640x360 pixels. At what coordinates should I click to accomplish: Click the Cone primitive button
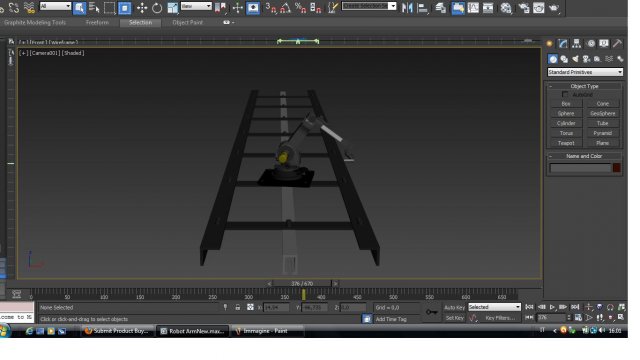coord(602,104)
